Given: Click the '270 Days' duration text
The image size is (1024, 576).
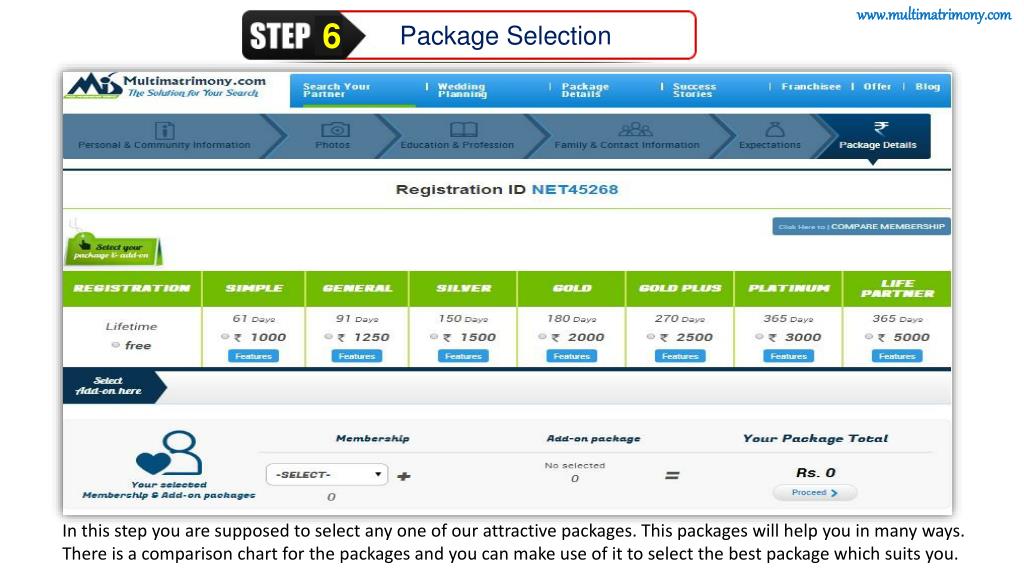Looking at the screenshot, I should pos(680,319).
